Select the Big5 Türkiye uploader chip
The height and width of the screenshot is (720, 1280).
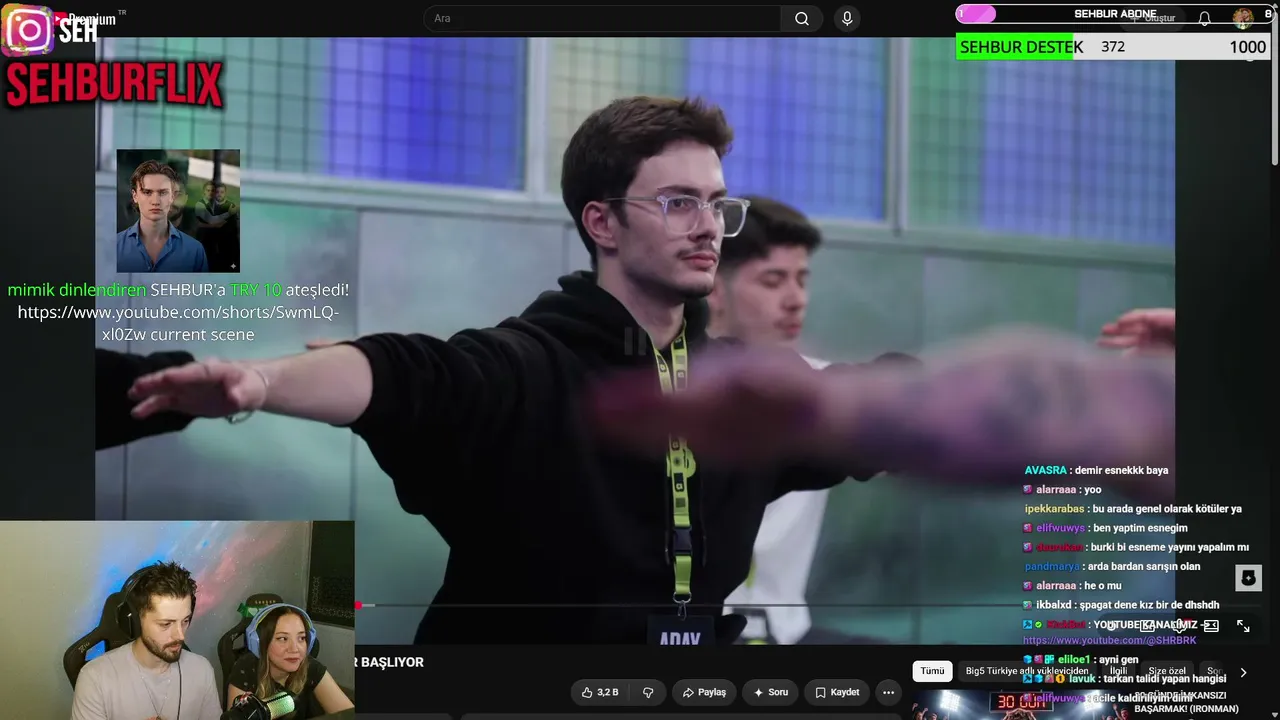(x=1027, y=672)
